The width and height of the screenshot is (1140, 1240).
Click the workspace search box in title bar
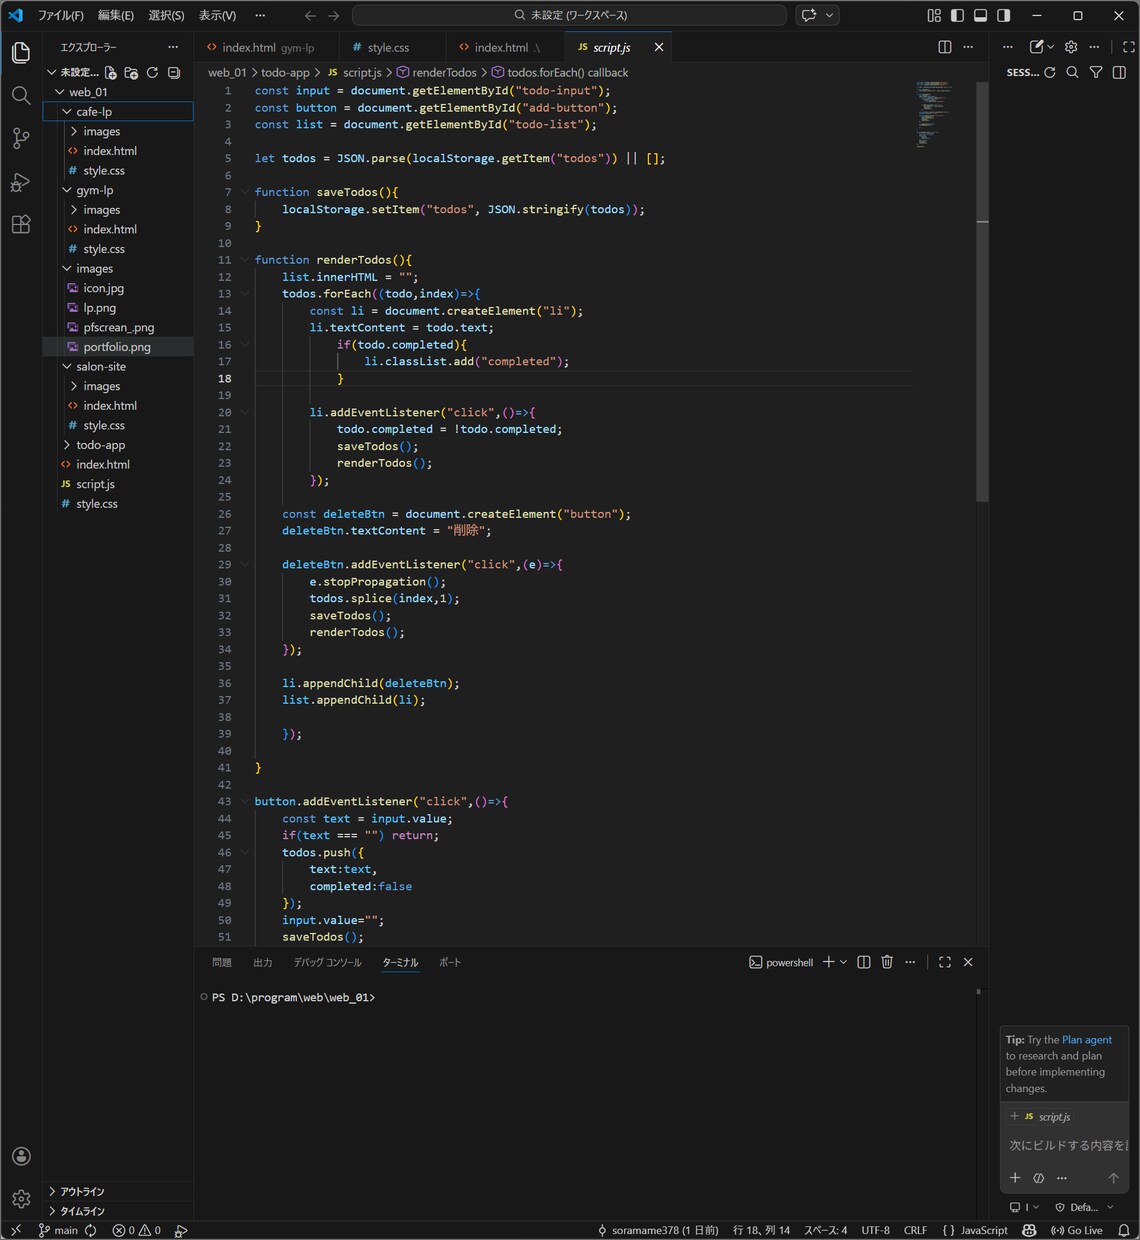click(x=570, y=15)
